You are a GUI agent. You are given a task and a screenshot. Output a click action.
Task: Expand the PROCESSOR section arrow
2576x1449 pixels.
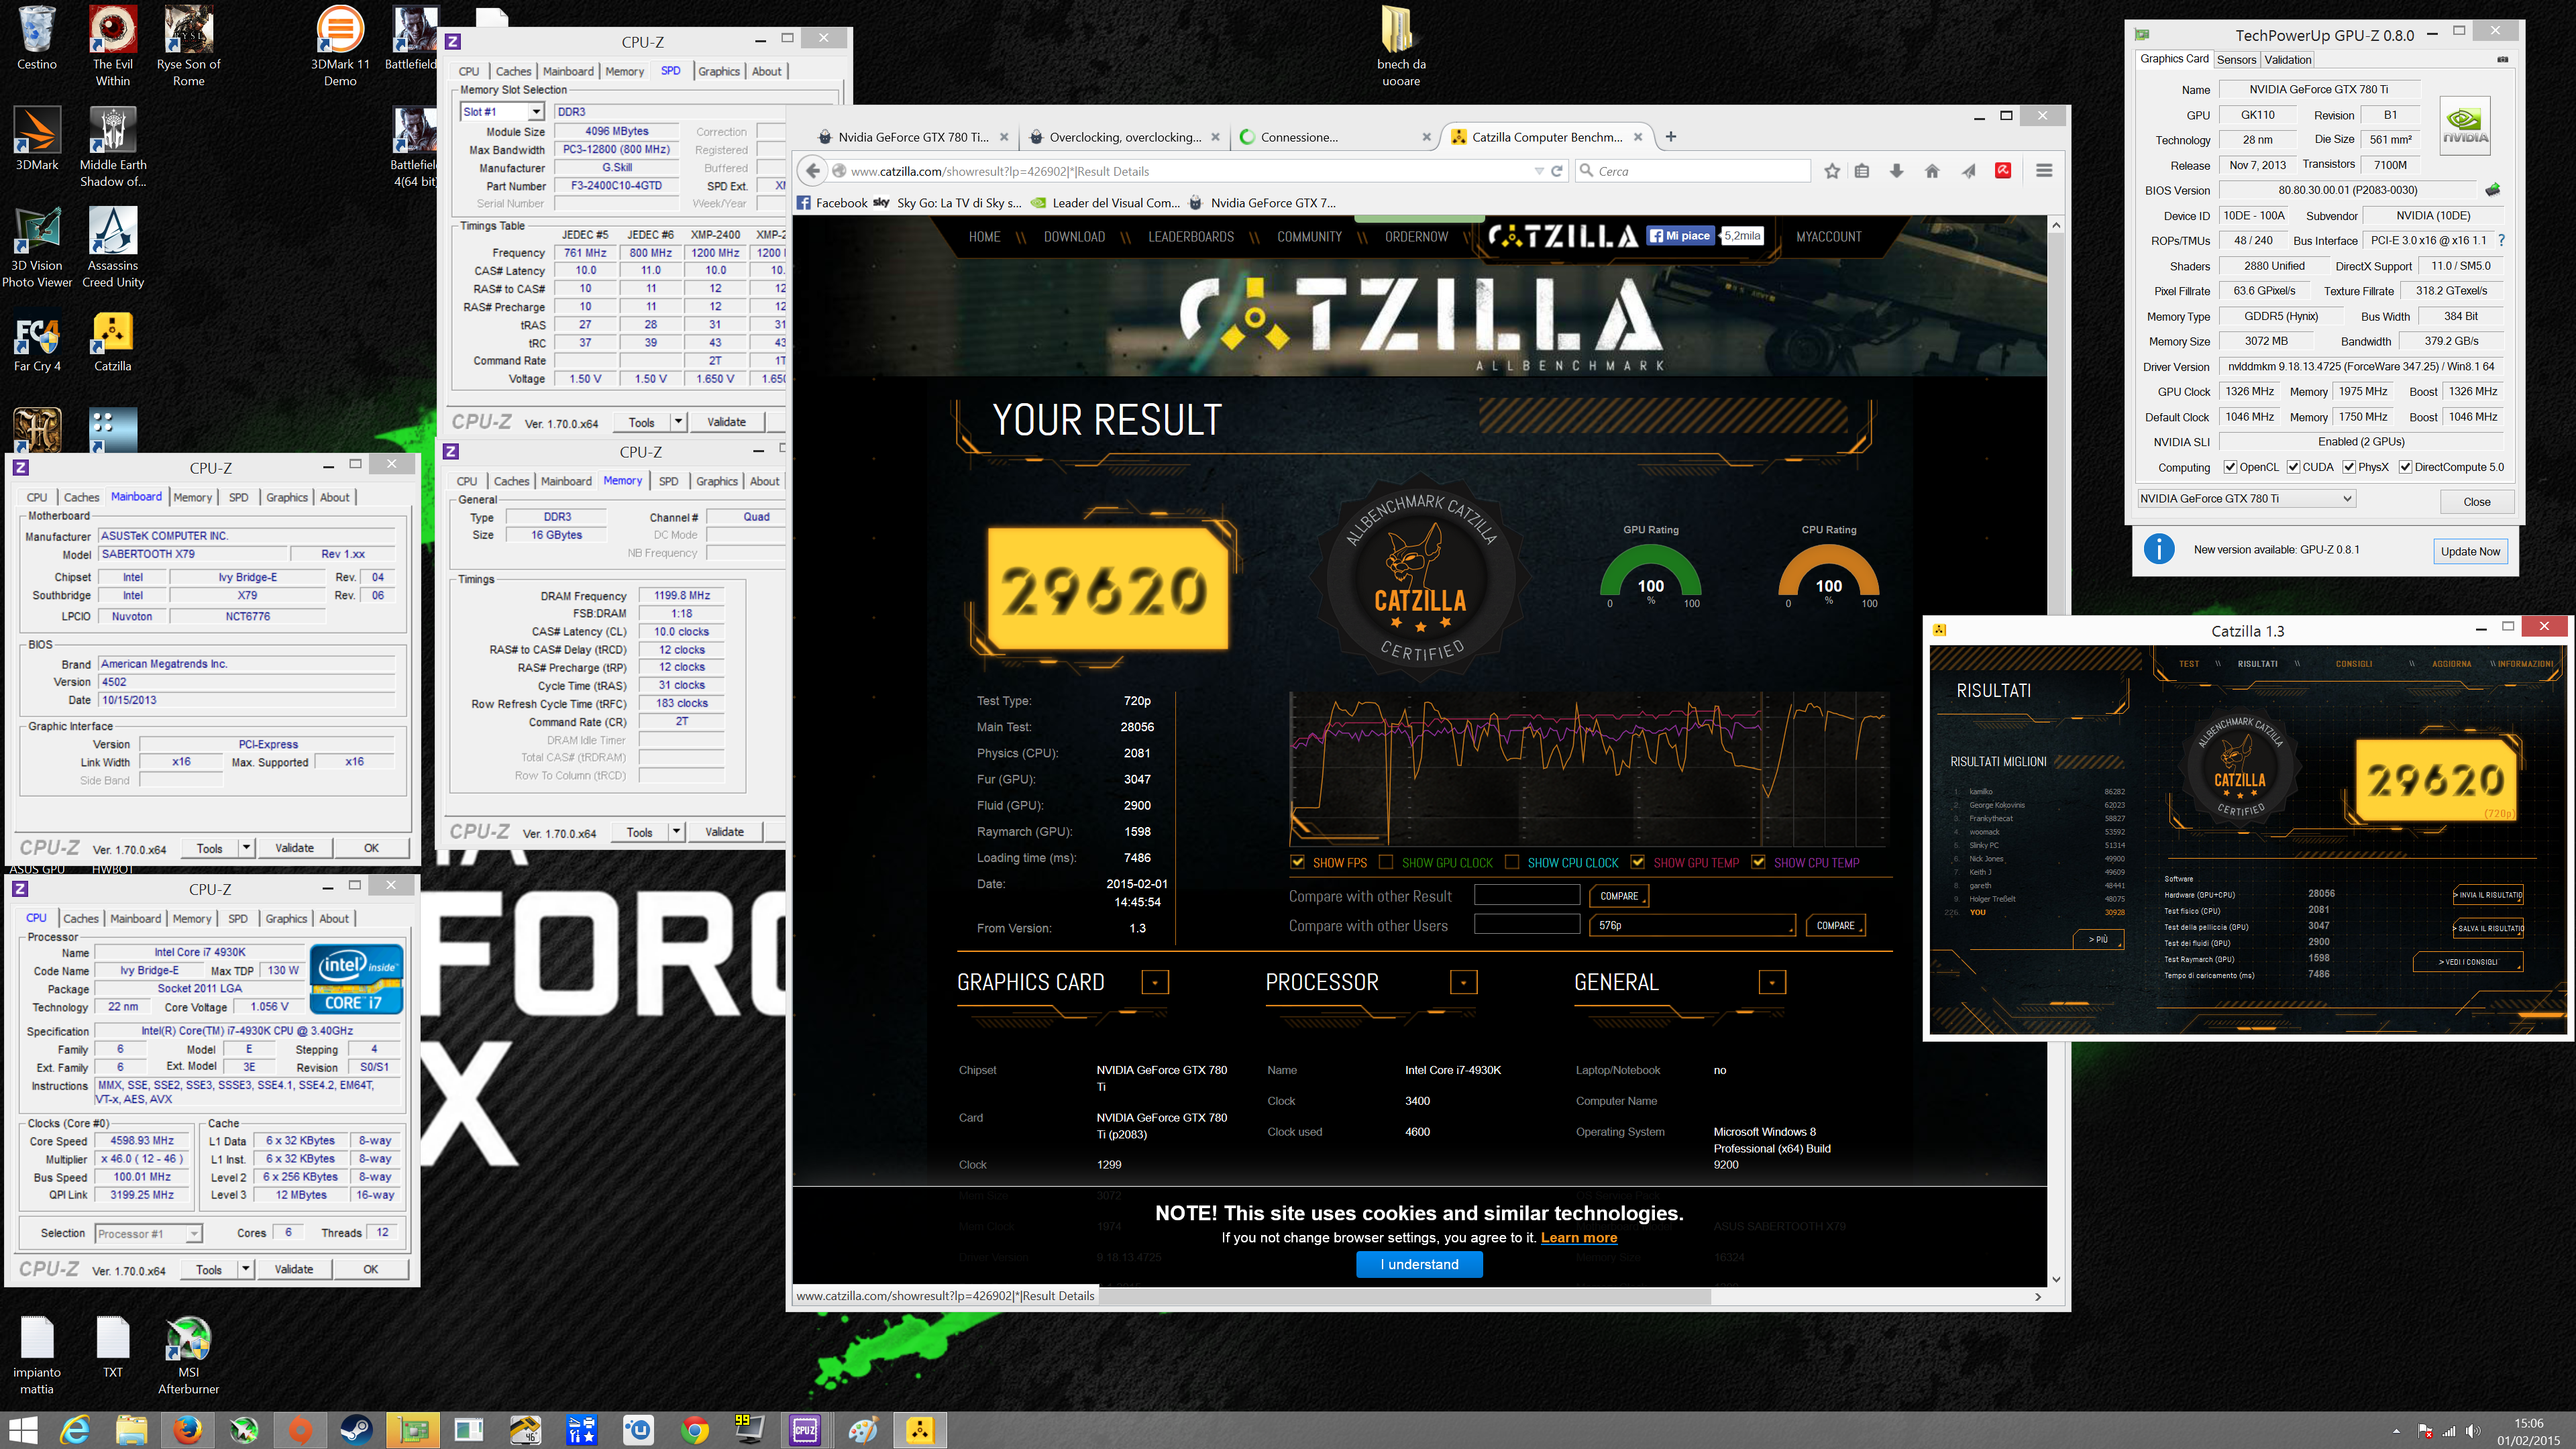(1463, 983)
